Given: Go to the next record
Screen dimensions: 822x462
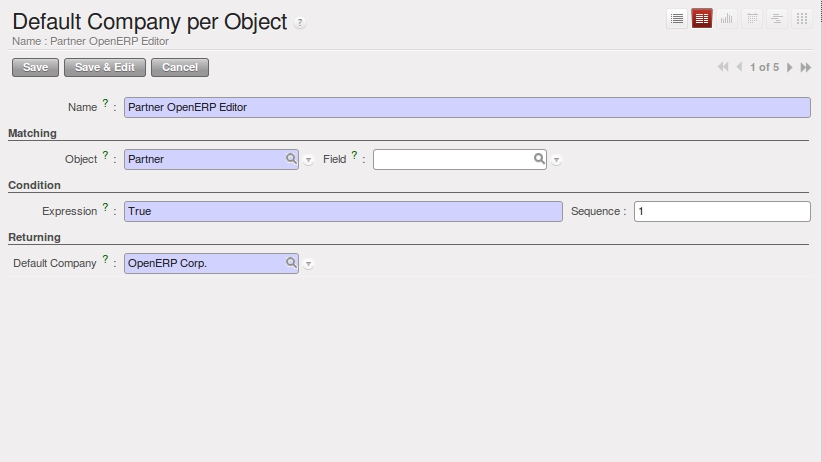Looking at the screenshot, I should 790,67.
